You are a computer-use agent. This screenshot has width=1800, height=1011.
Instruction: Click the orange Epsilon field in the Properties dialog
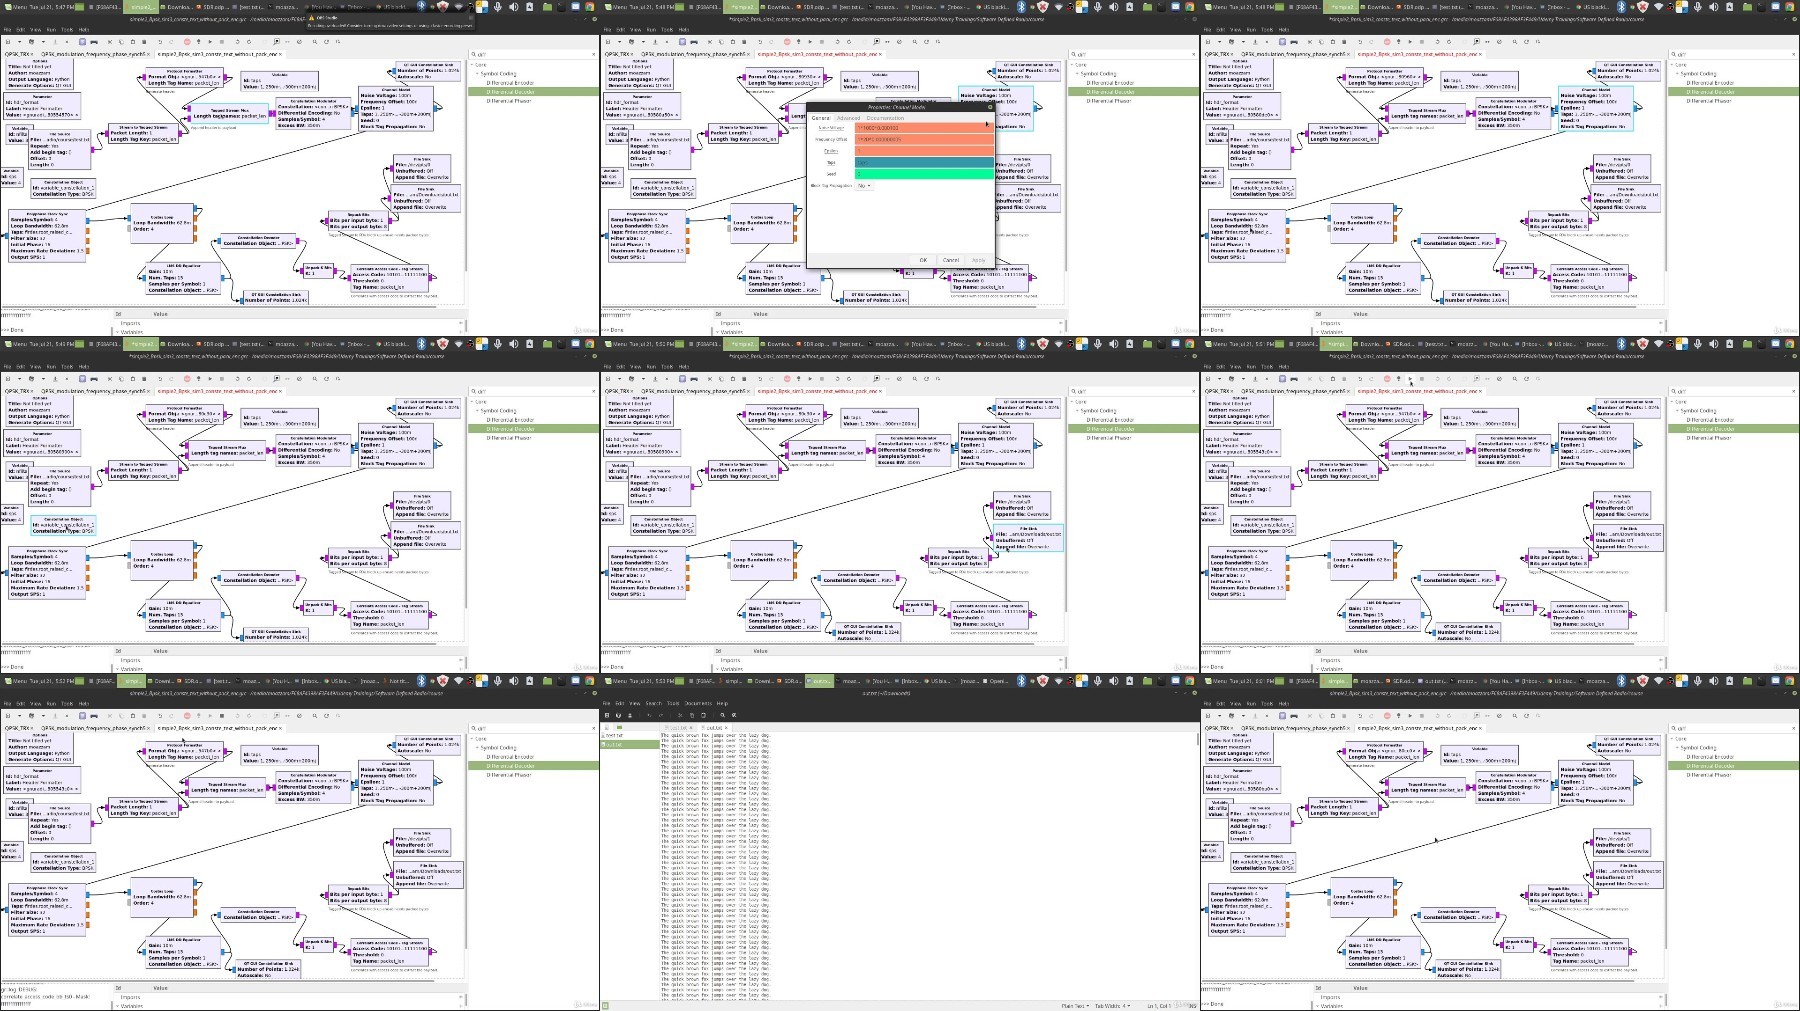click(x=924, y=151)
